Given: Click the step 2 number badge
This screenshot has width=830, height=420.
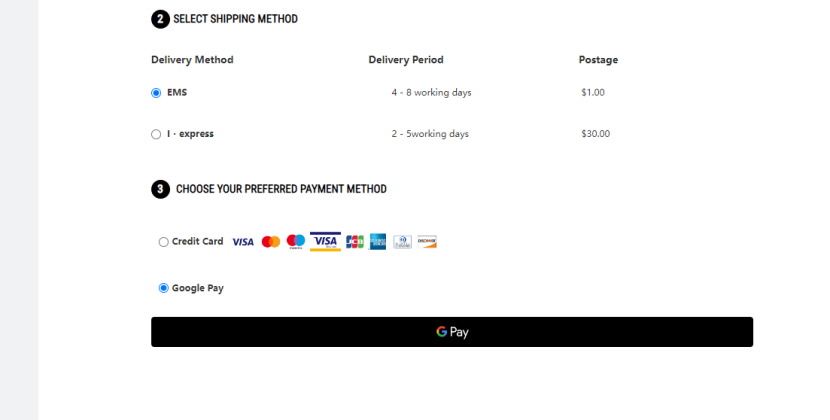Looking at the screenshot, I should click(x=160, y=19).
